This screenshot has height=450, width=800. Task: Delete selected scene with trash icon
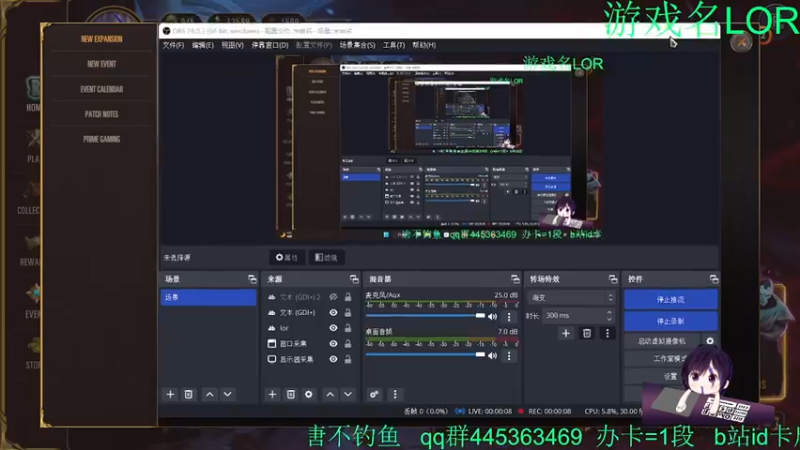pyautogui.click(x=188, y=394)
